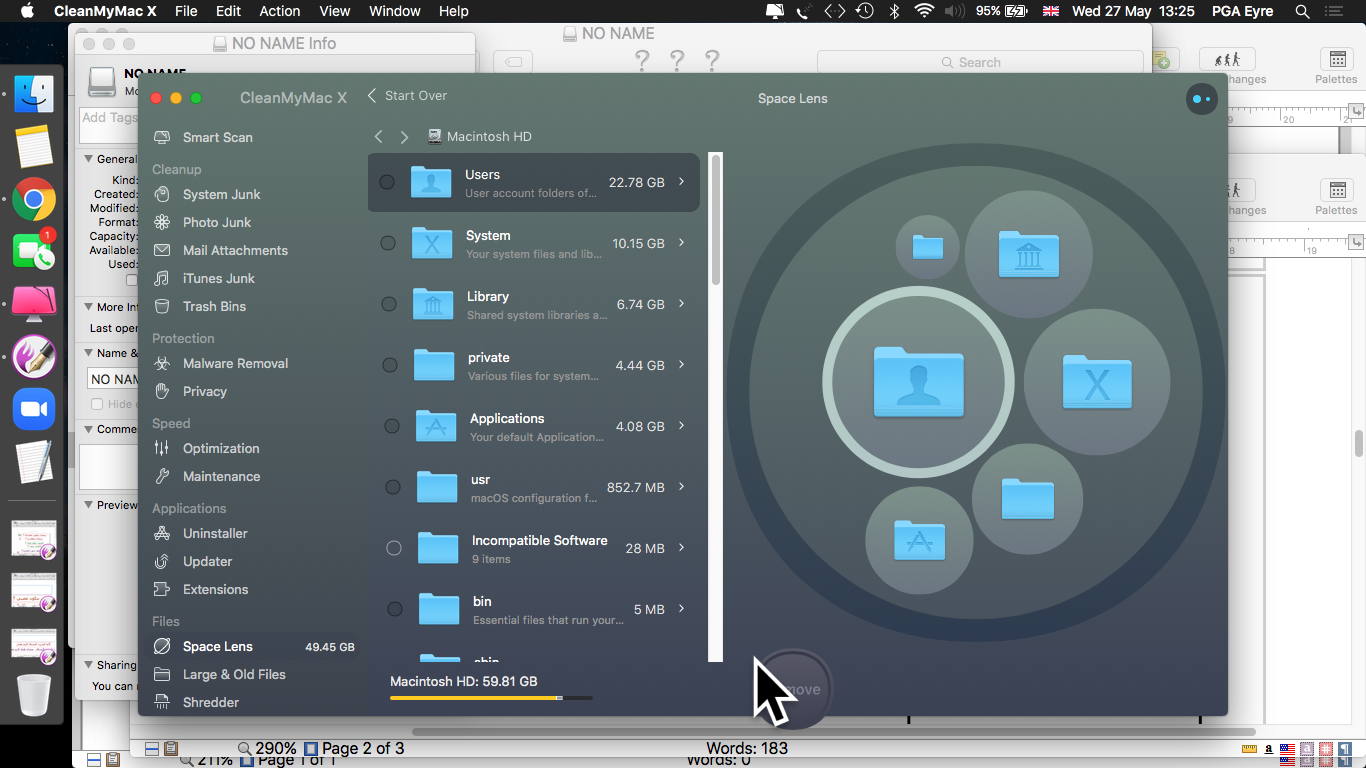Expand the Applications folder row arrow

(x=682, y=426)
